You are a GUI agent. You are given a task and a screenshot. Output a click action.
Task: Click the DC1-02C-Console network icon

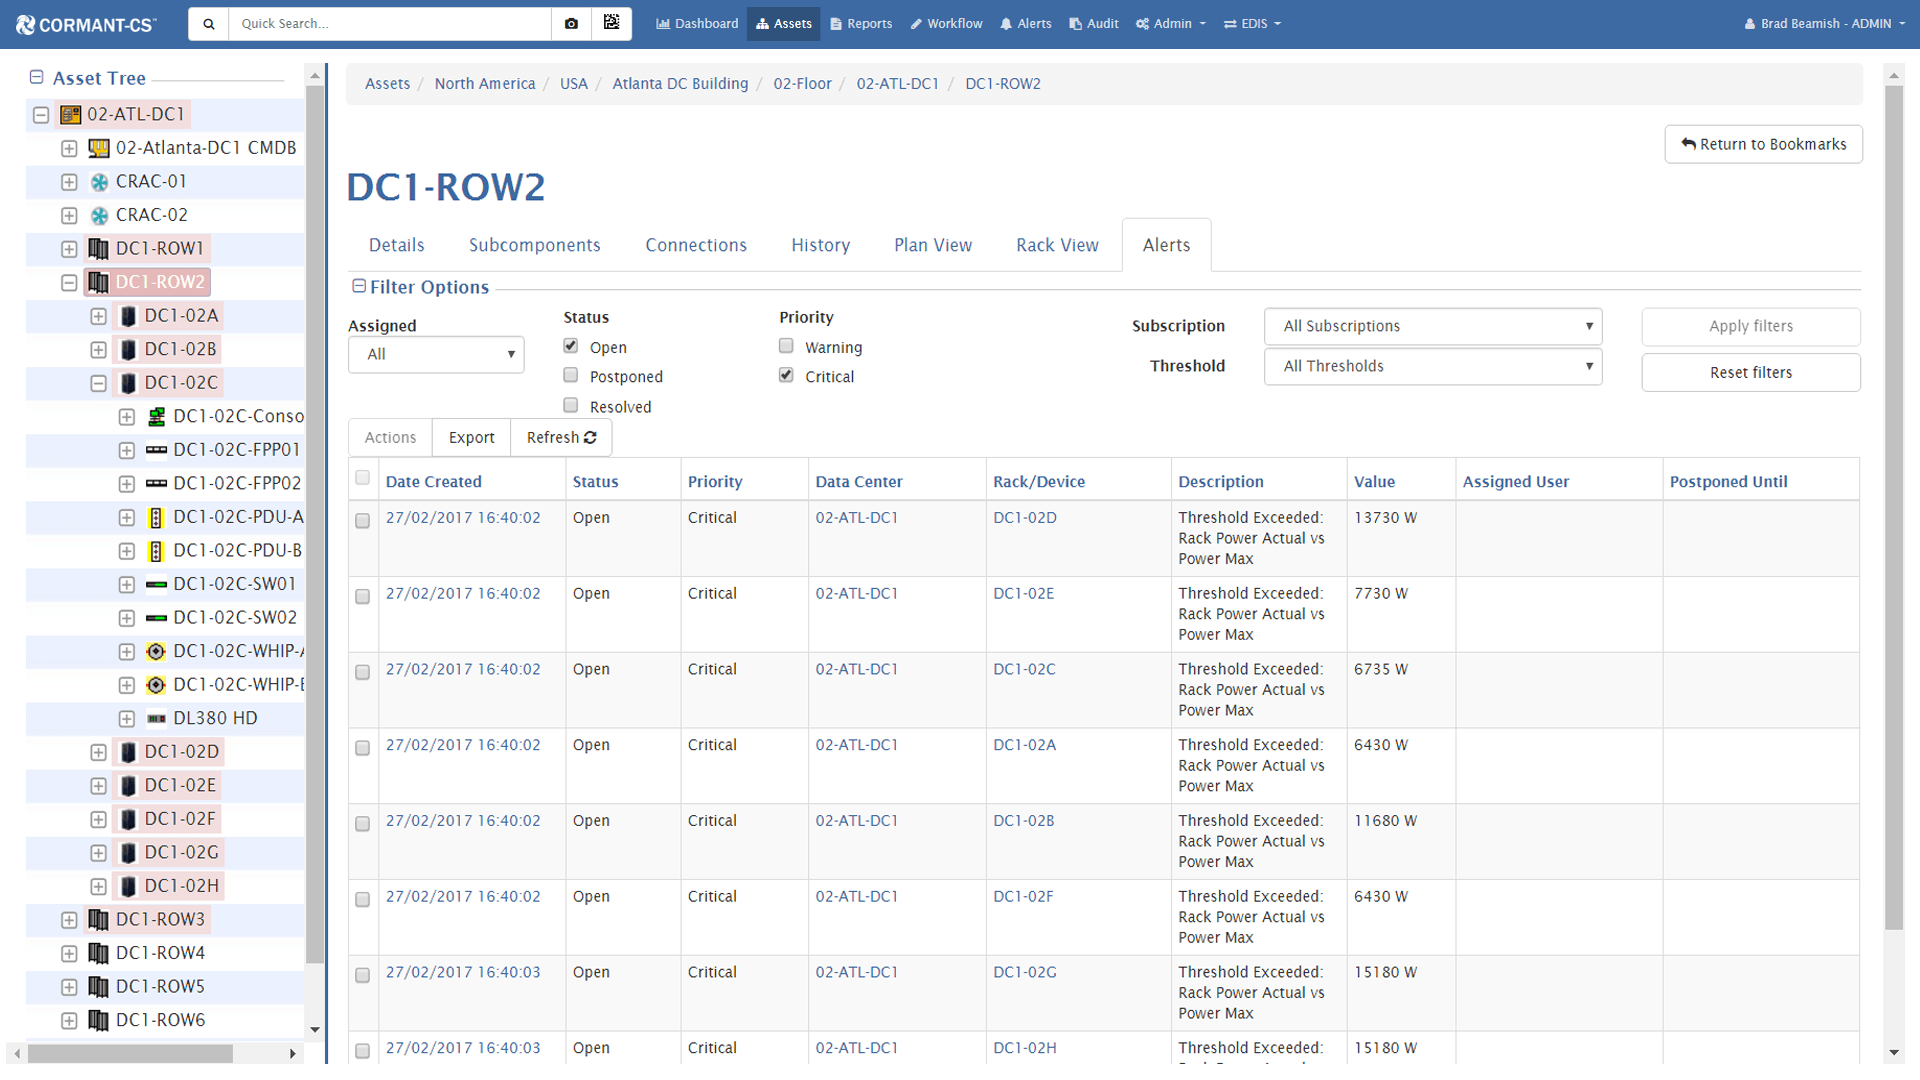pyautogui.click(x=156, y=416)
